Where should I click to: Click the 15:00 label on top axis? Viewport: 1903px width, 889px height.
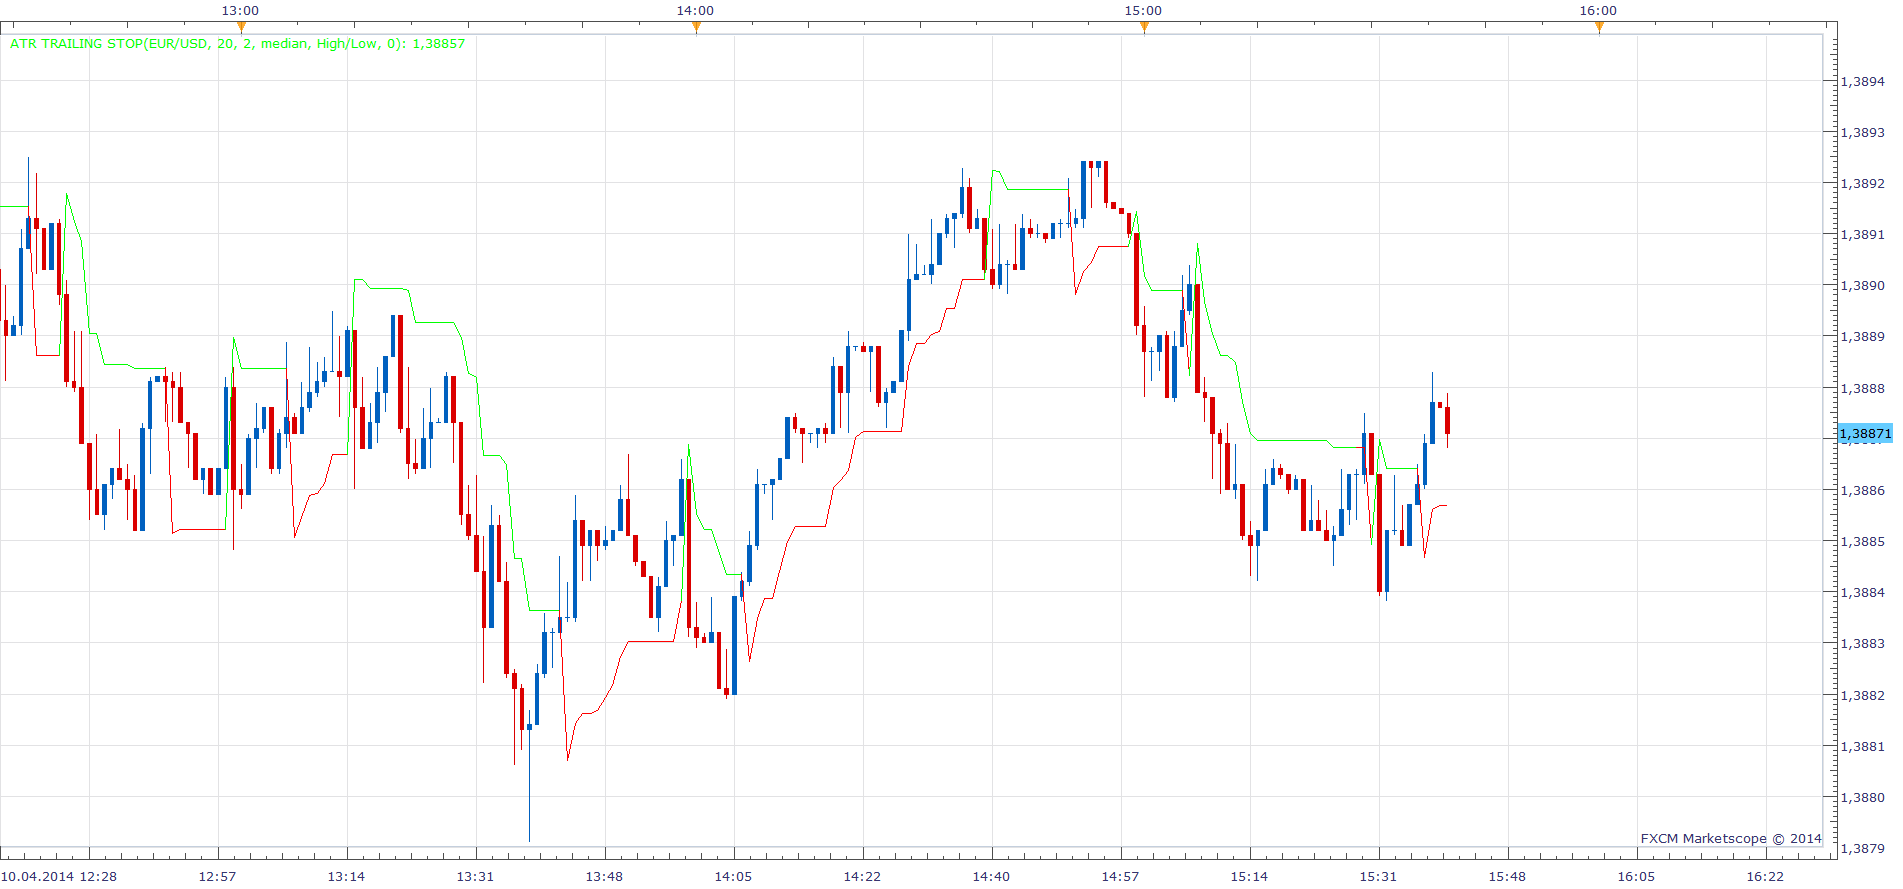(1143, 11)
